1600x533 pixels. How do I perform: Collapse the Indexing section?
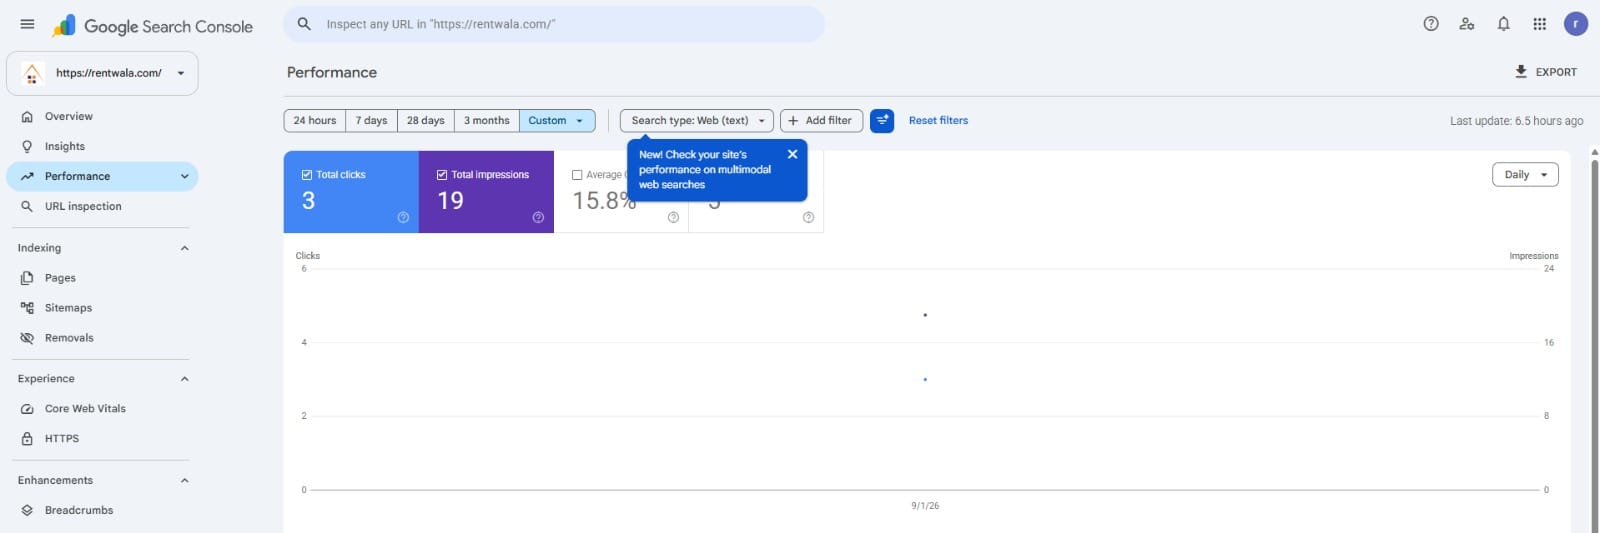pyautogui.click(x=184, y=248)
